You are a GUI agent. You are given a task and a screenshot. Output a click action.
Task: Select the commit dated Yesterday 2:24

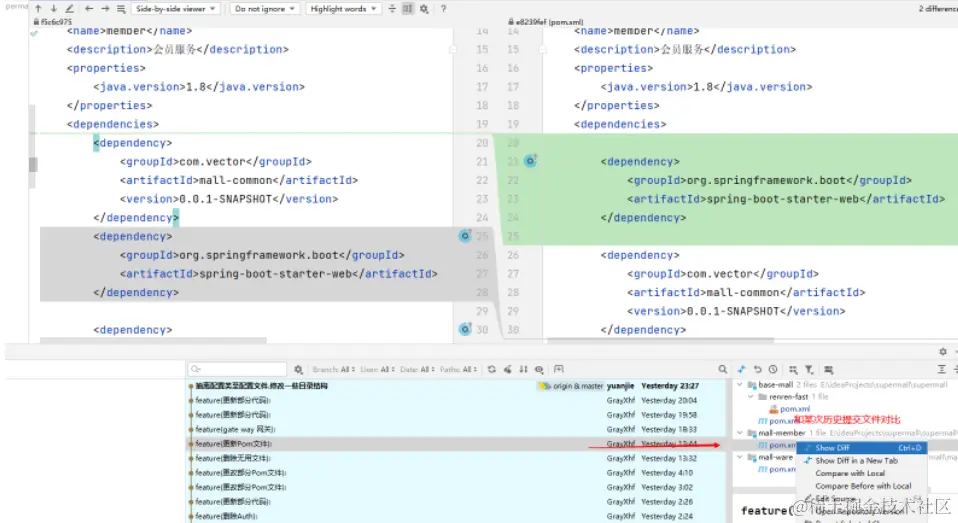pyautogui.click(x=457, y=516)
